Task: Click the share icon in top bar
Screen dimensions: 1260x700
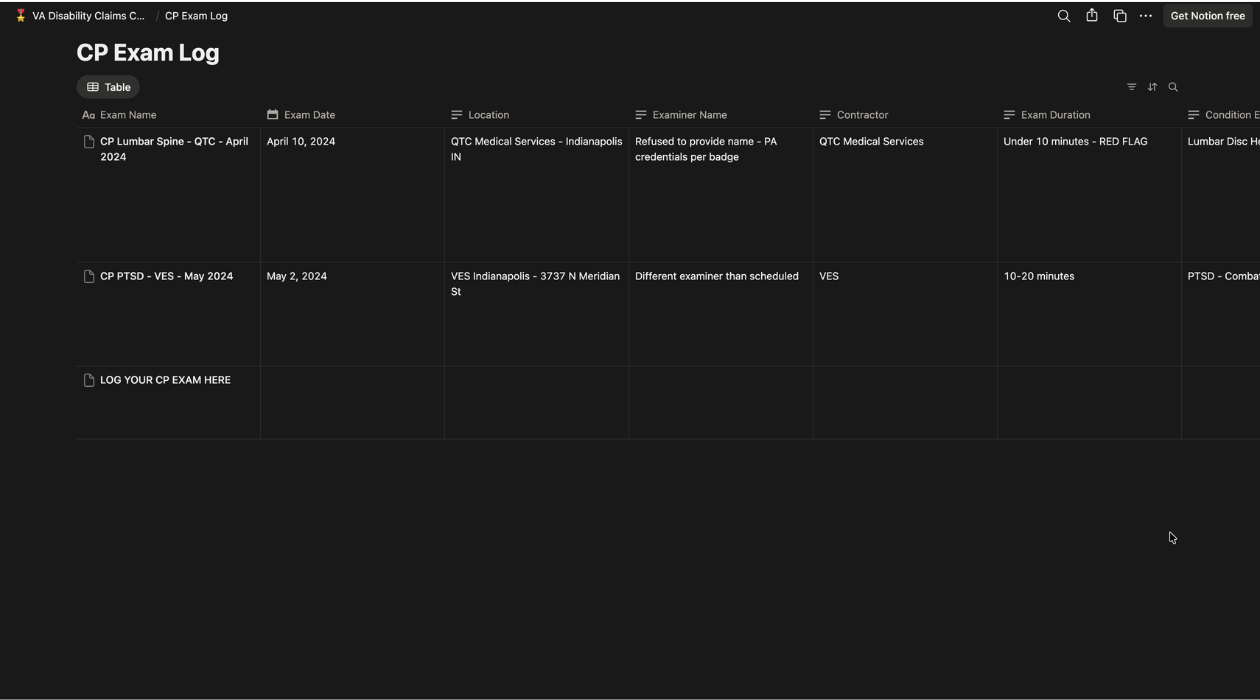Action: (1092, 16)
